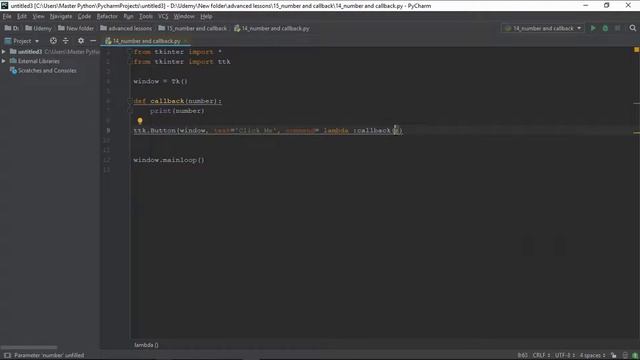
Task: Open the Project view selector dropdown
Action: click(22, 41)
